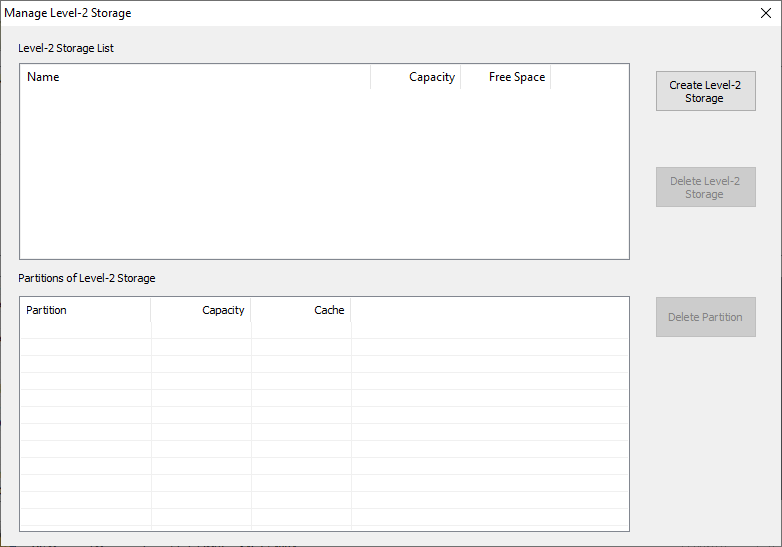Select the Cache column header
This screenshot has width=782, height=547.
[301, 310]
